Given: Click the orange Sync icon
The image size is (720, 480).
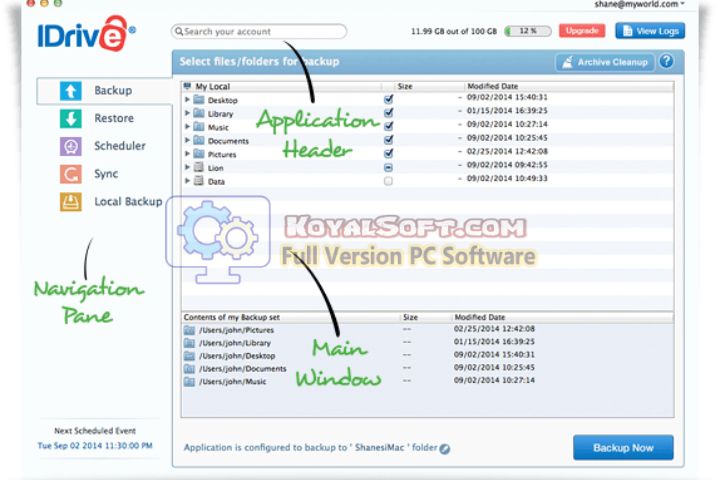Looking at the screenshot, I should (71, 174).
